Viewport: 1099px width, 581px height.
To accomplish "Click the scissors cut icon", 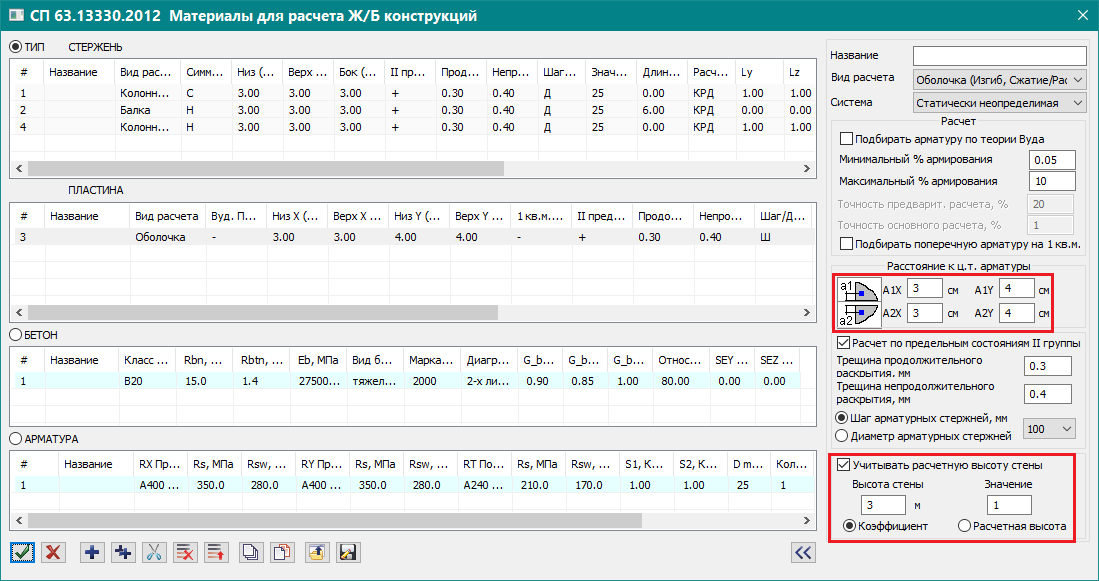I will coord(154,552).
